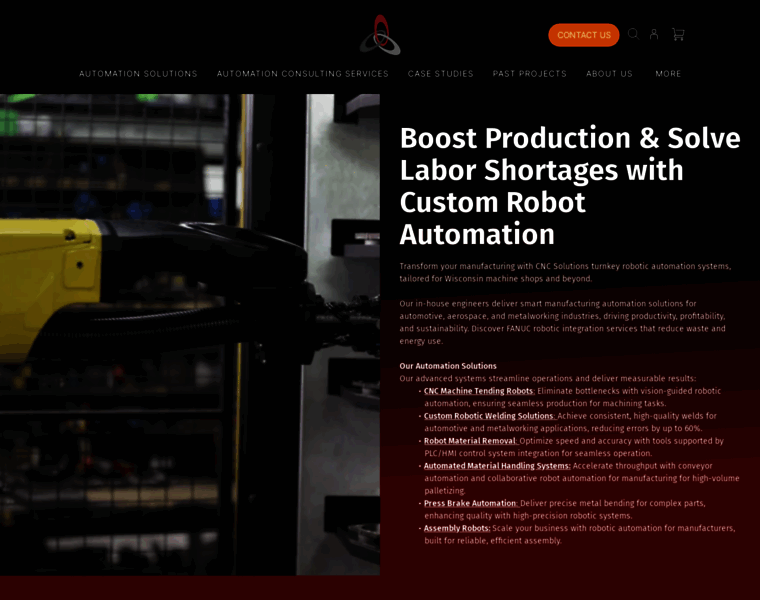Open the Custom Robotic Welding Solutions link

click(x=489, y=416)
